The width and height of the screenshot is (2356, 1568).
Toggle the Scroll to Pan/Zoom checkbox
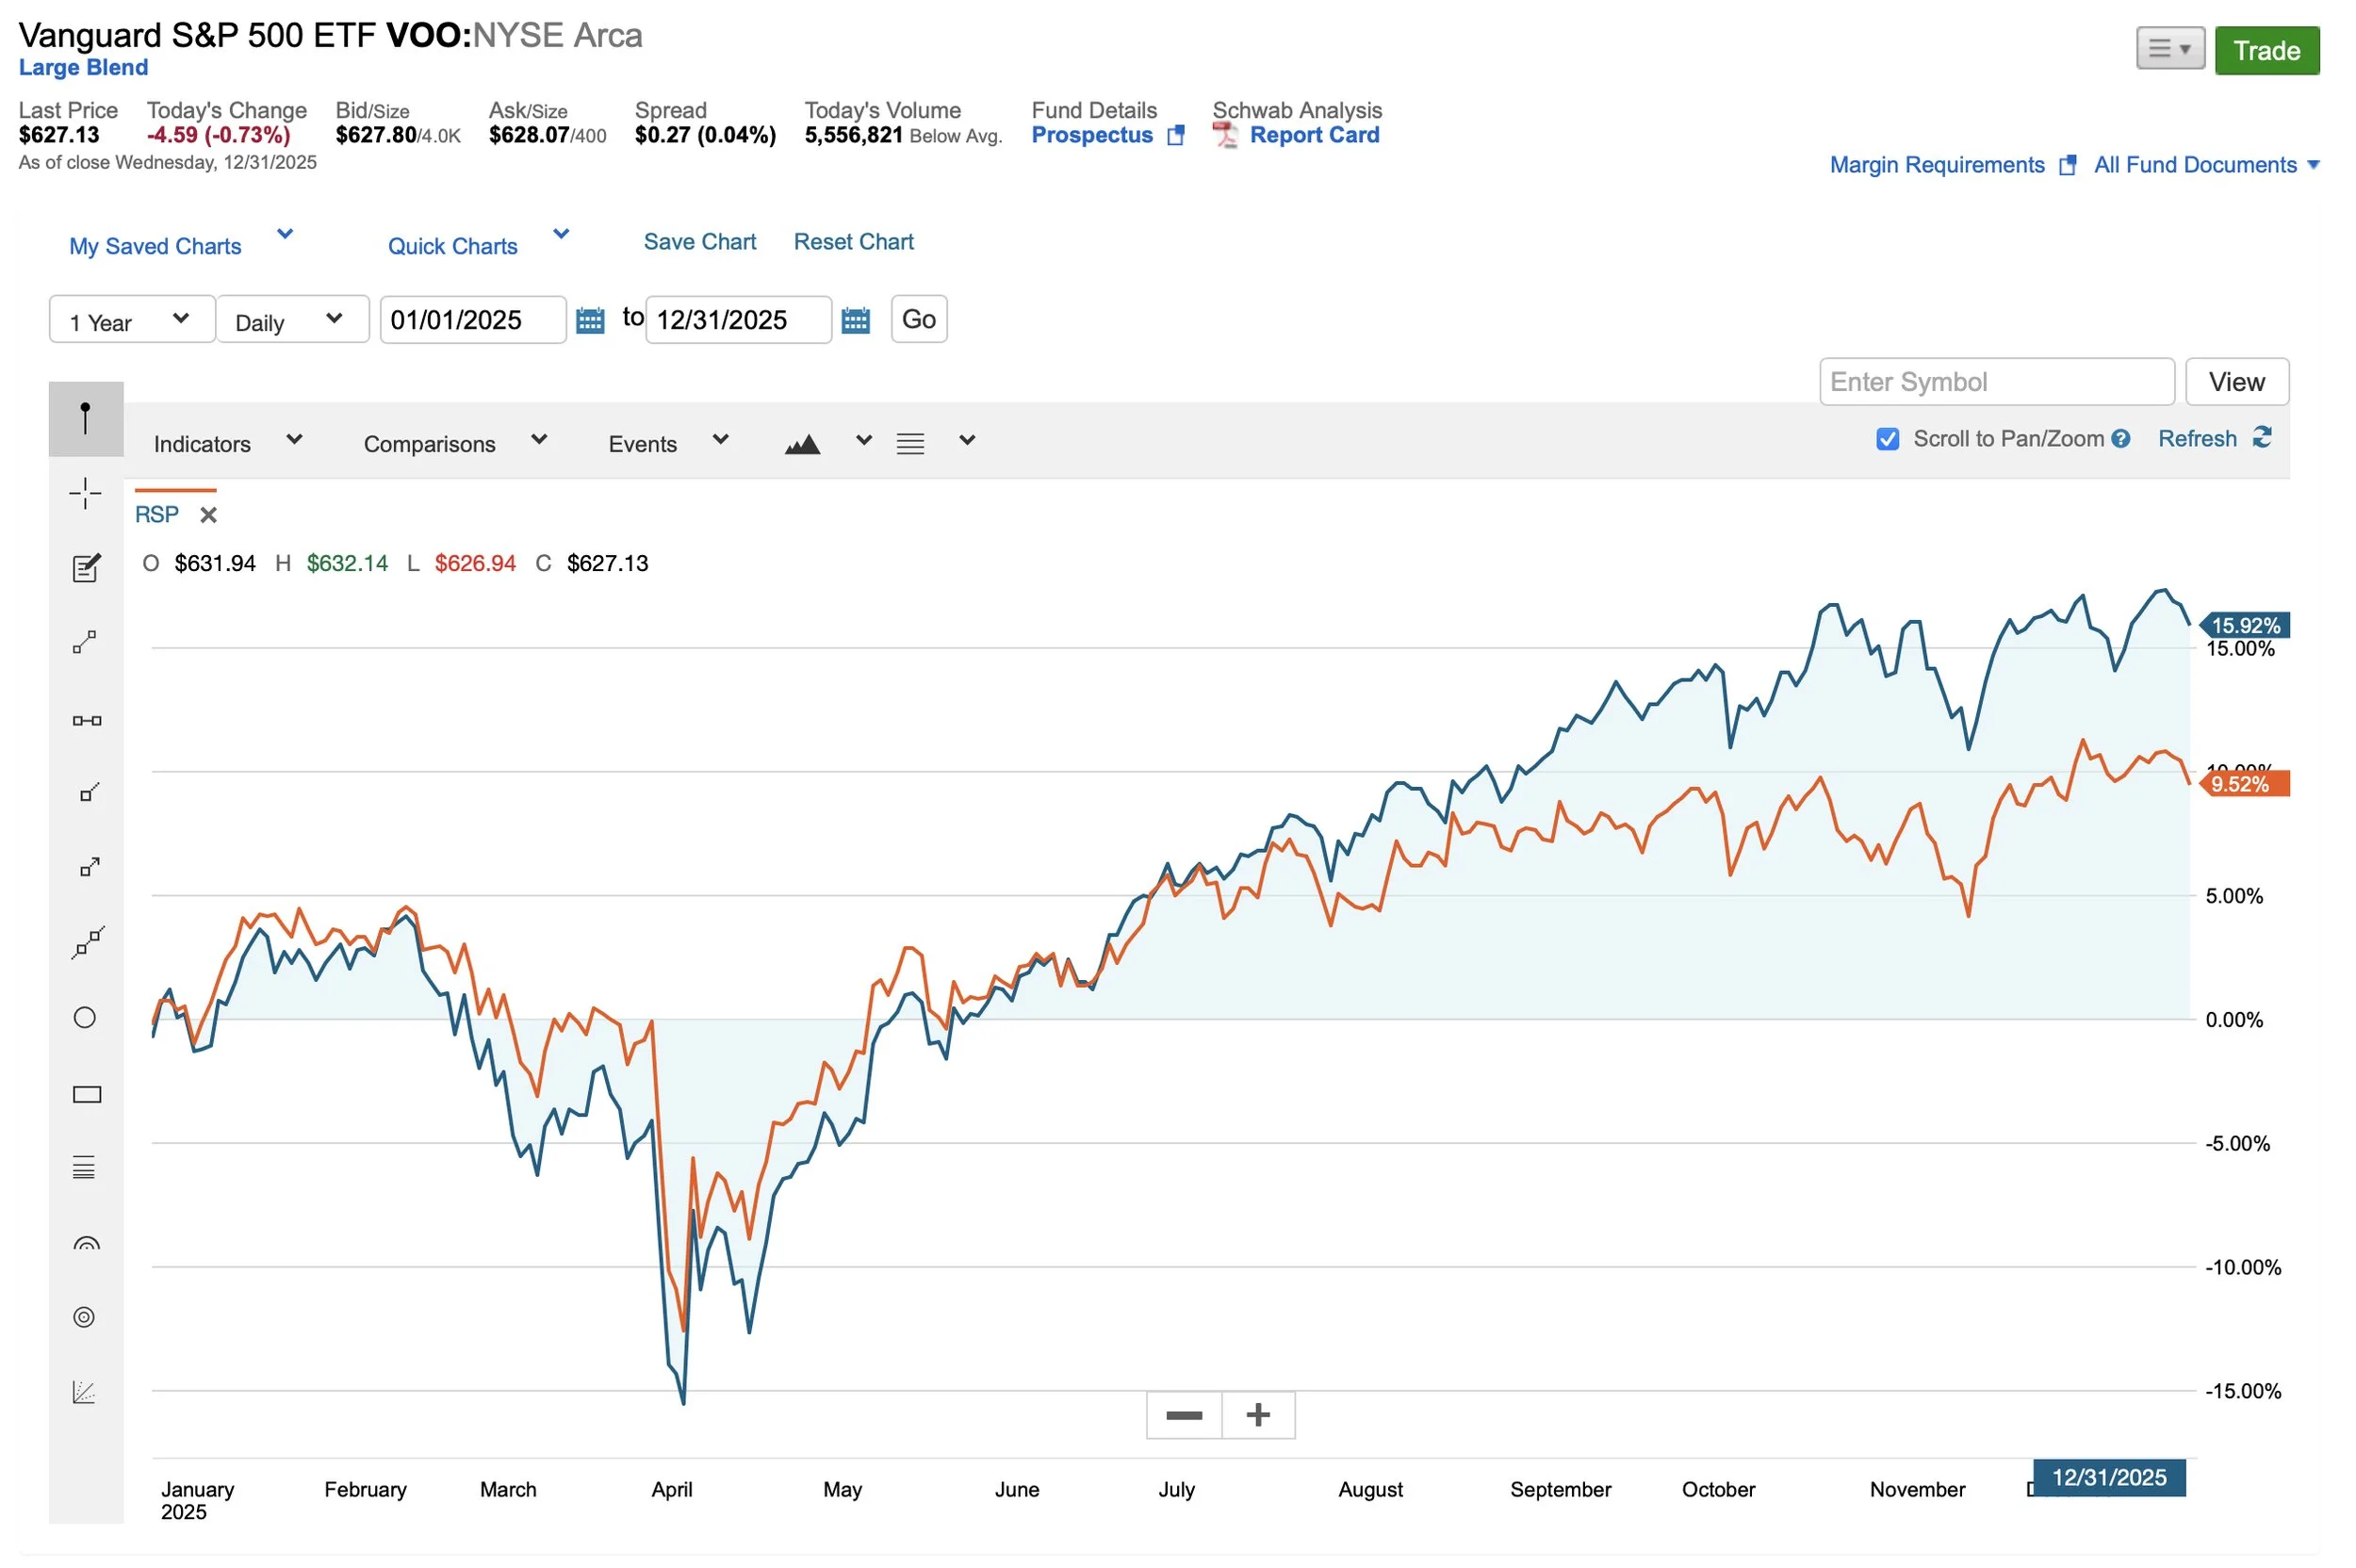point(1887,439)
